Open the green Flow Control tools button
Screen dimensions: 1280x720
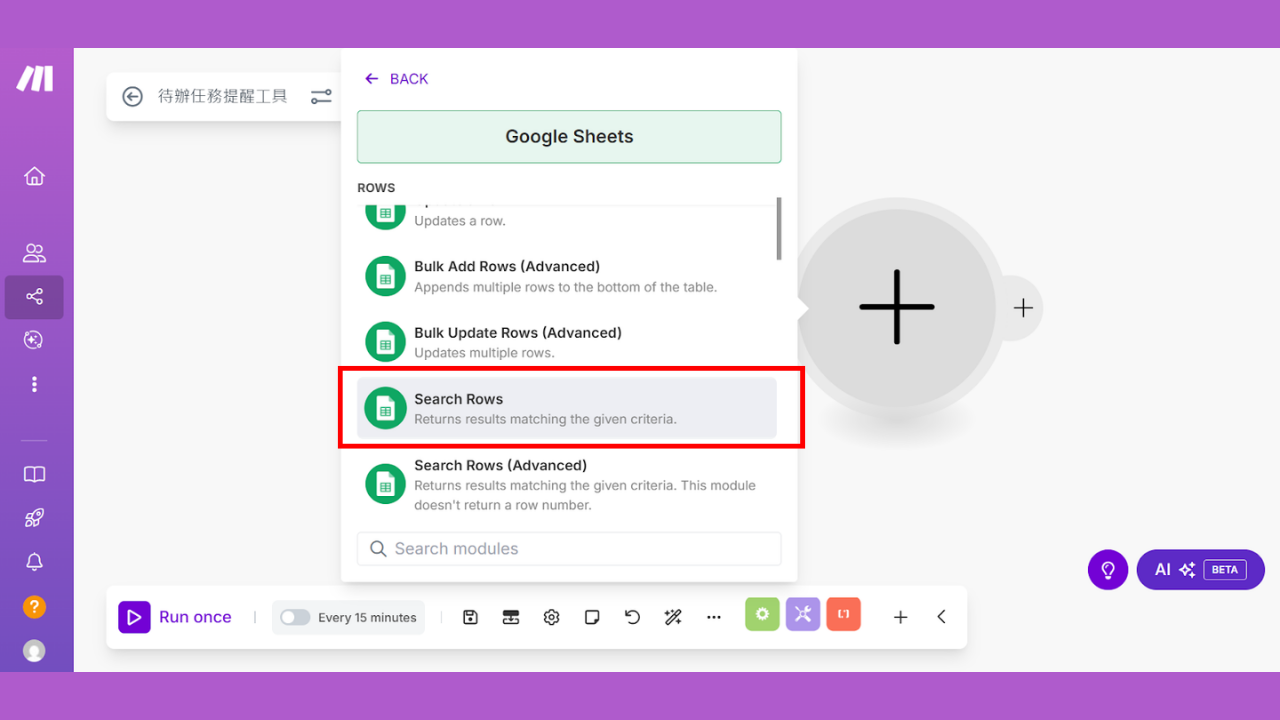[x=762, y=614]
